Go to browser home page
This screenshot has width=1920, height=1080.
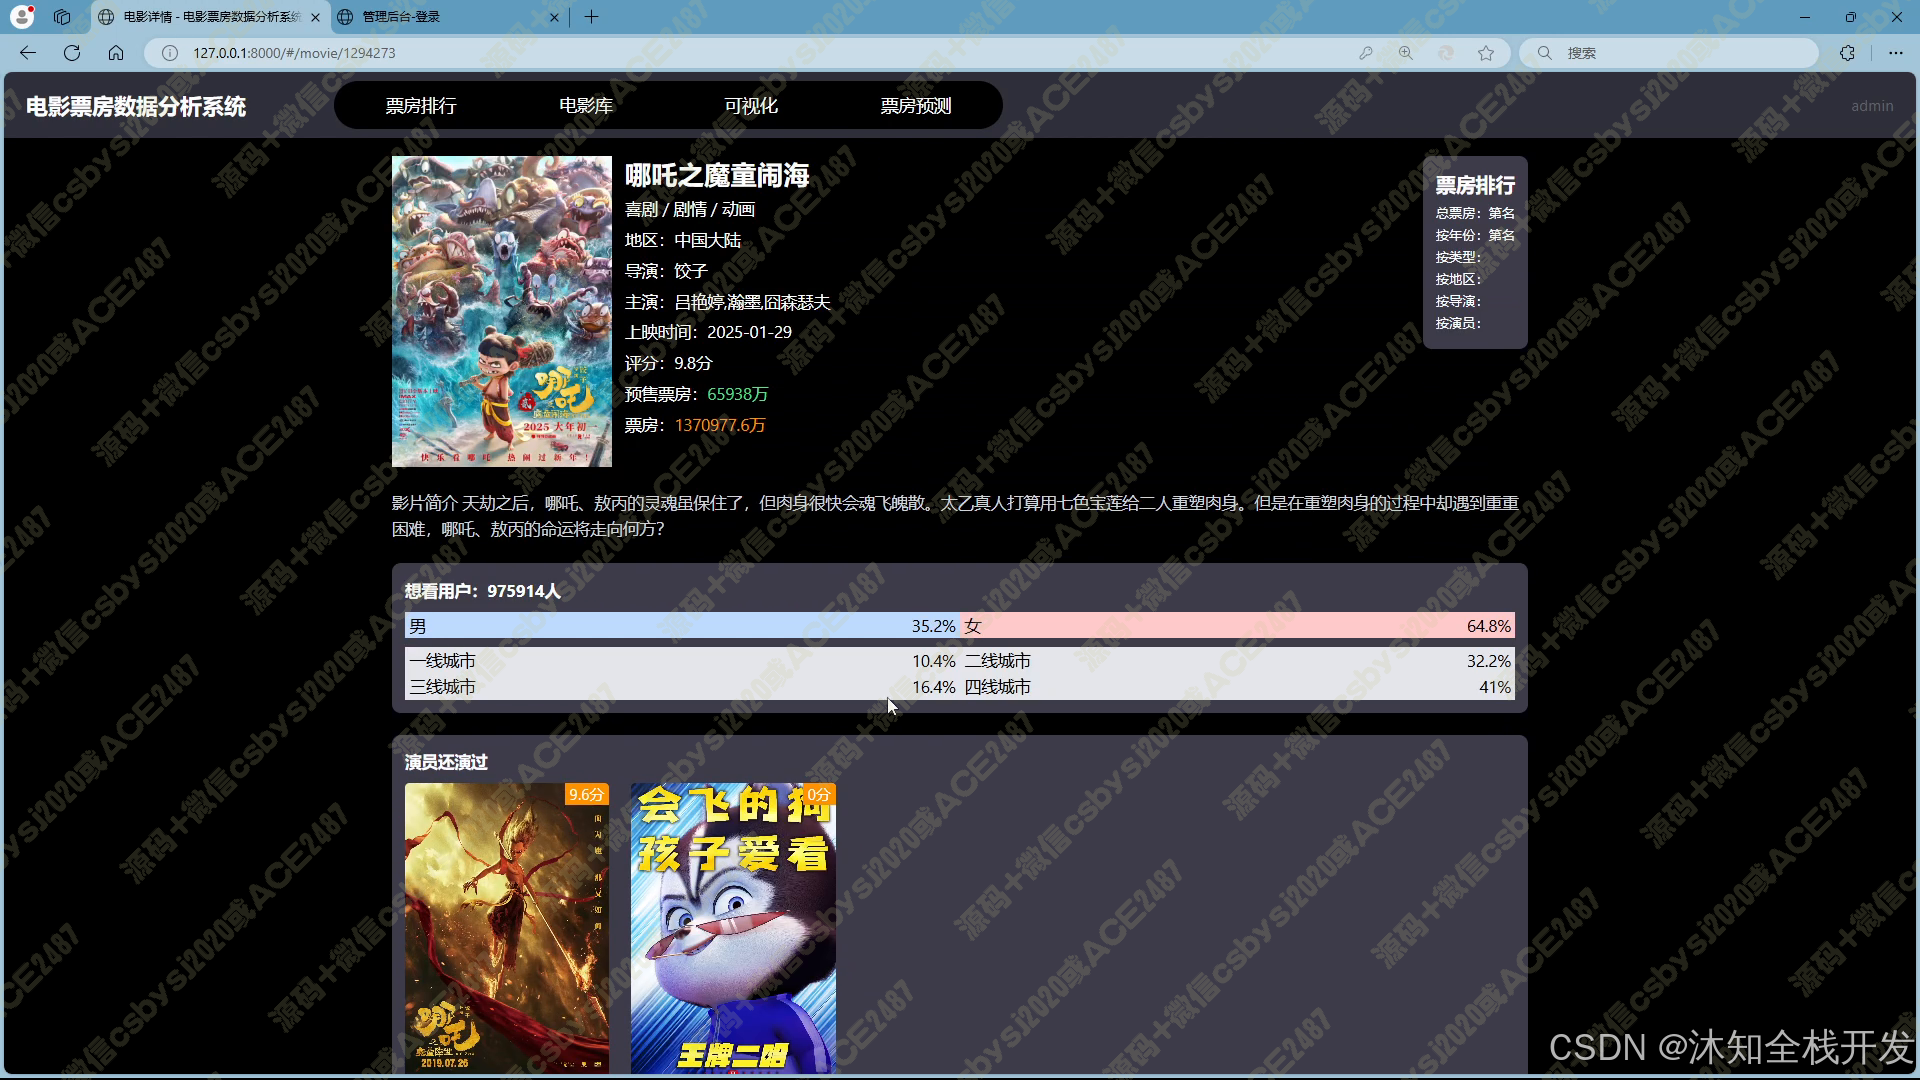pyautogui.click(x=116, y=53)
